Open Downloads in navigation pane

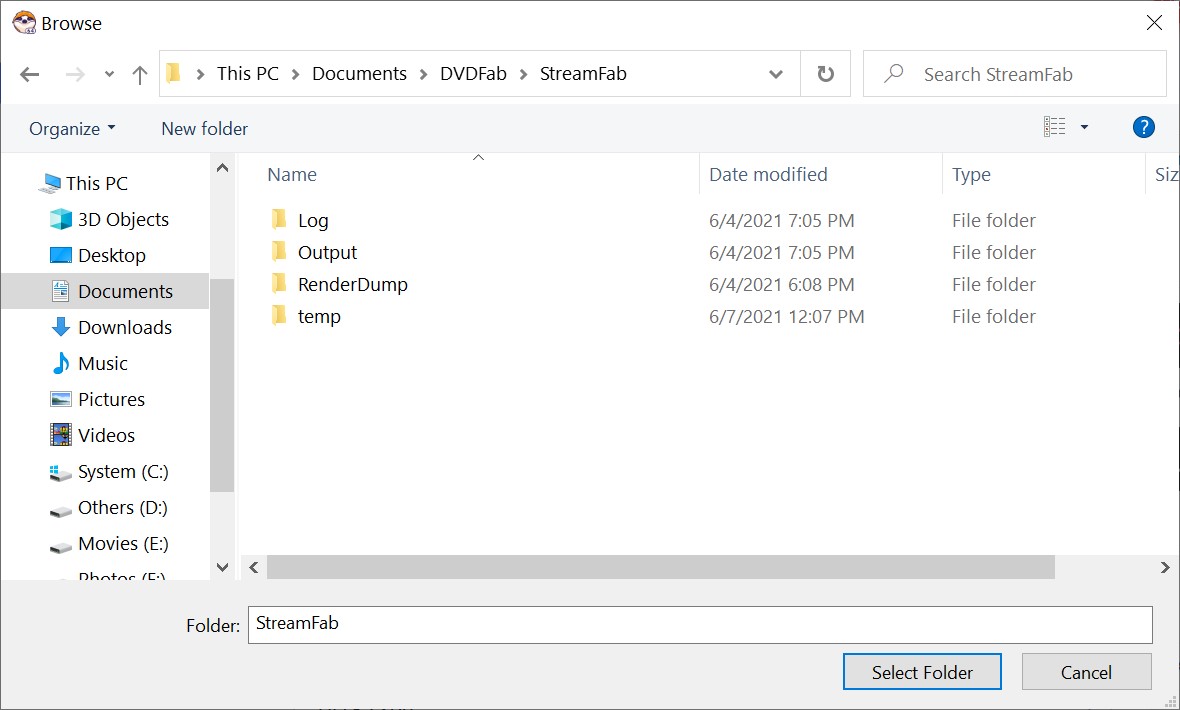(x=125, y=328)
